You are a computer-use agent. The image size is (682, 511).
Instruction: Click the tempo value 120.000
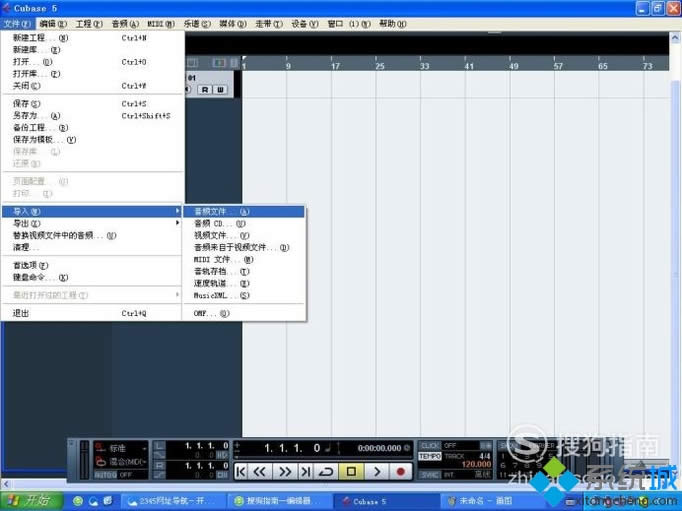476,464
